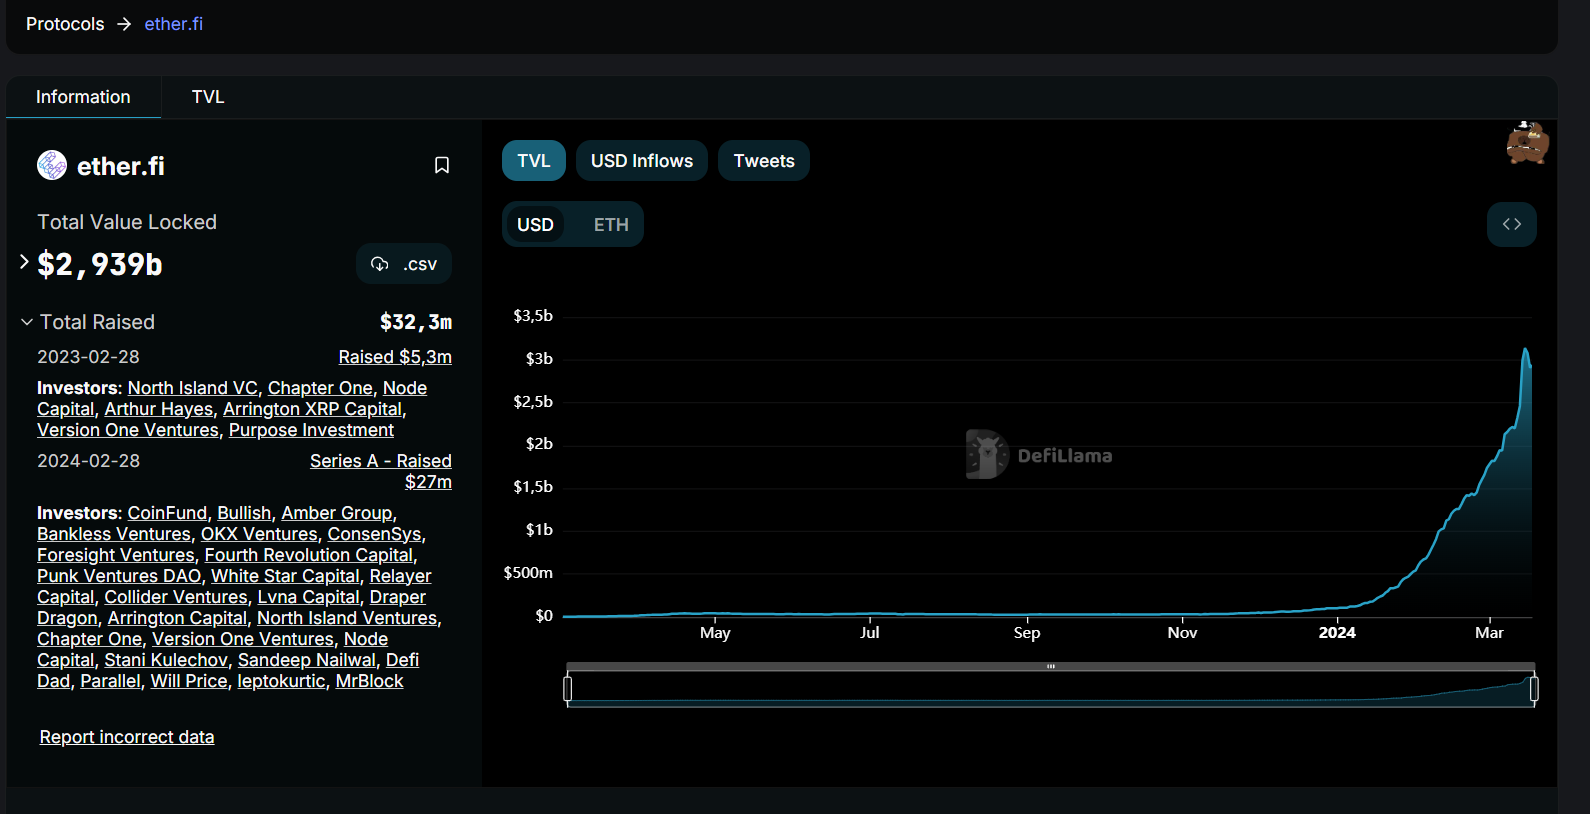
Task: Click right handle of chart range slider
Action: (x=1534, y=688)
